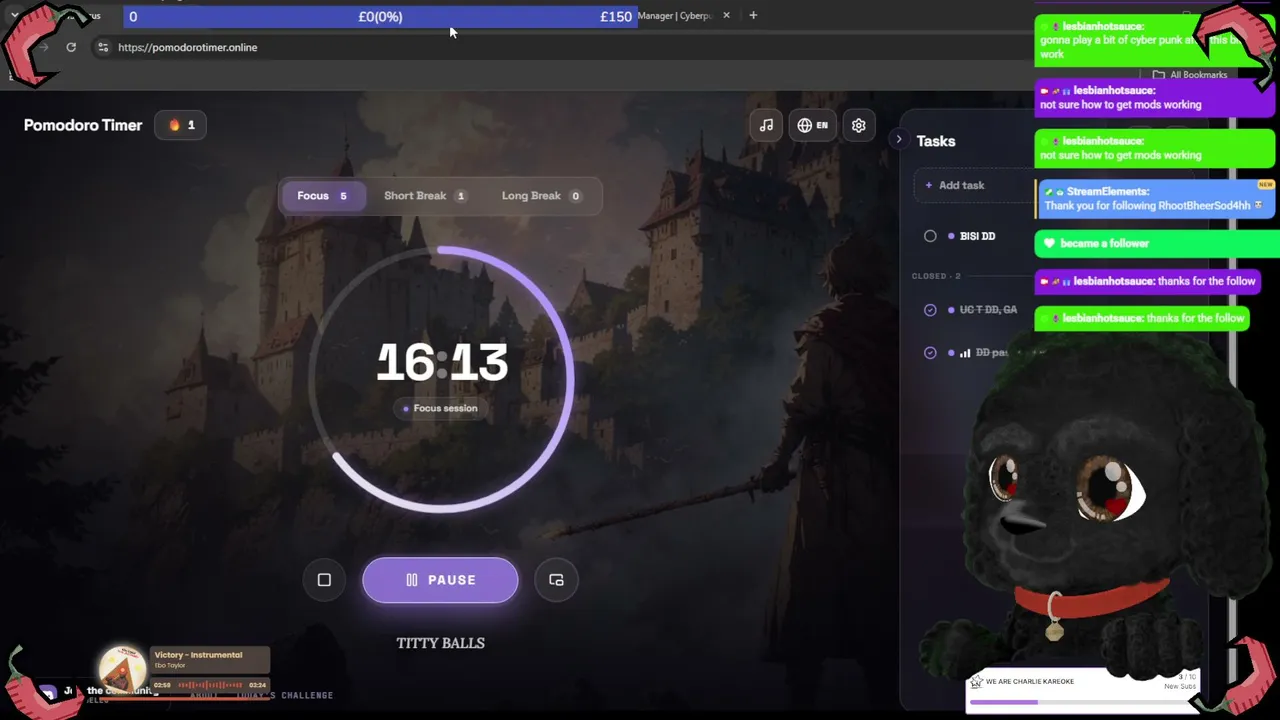Open the All Bookmarks folder
The height and width of the screenshot is (720, 1280).
point(1190,75)
